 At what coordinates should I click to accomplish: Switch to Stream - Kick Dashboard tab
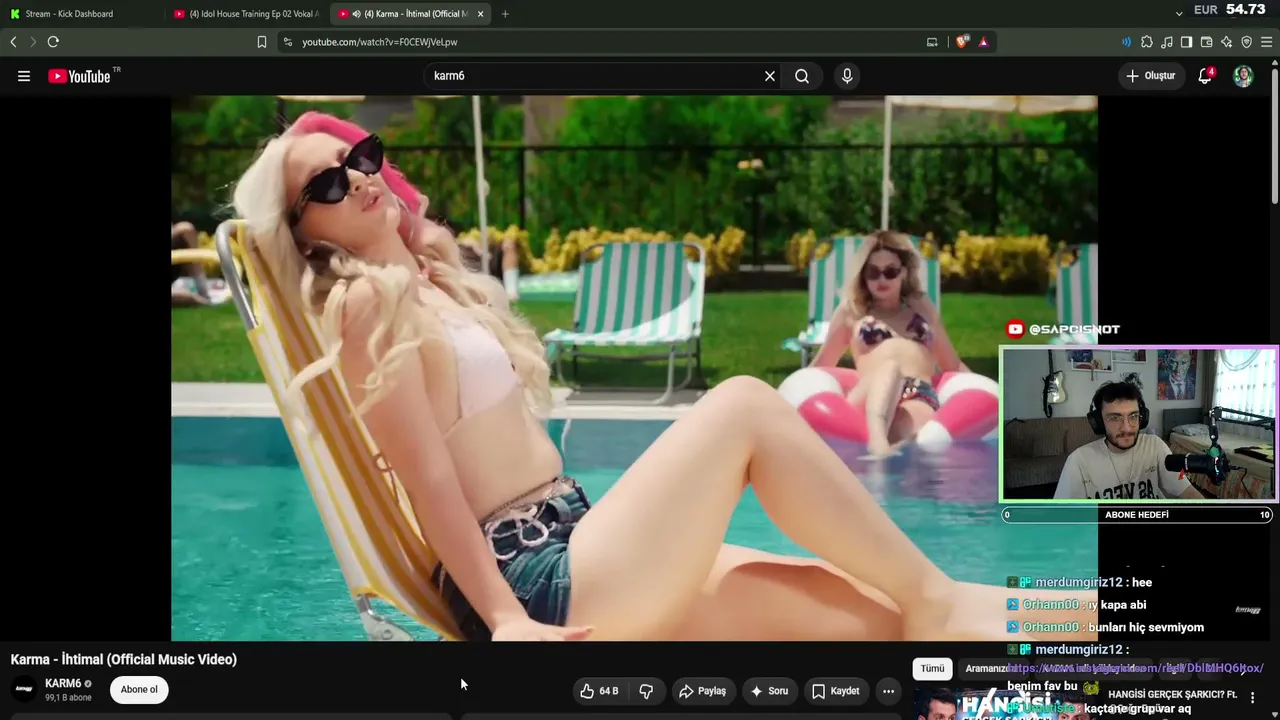tap(80, 14)
